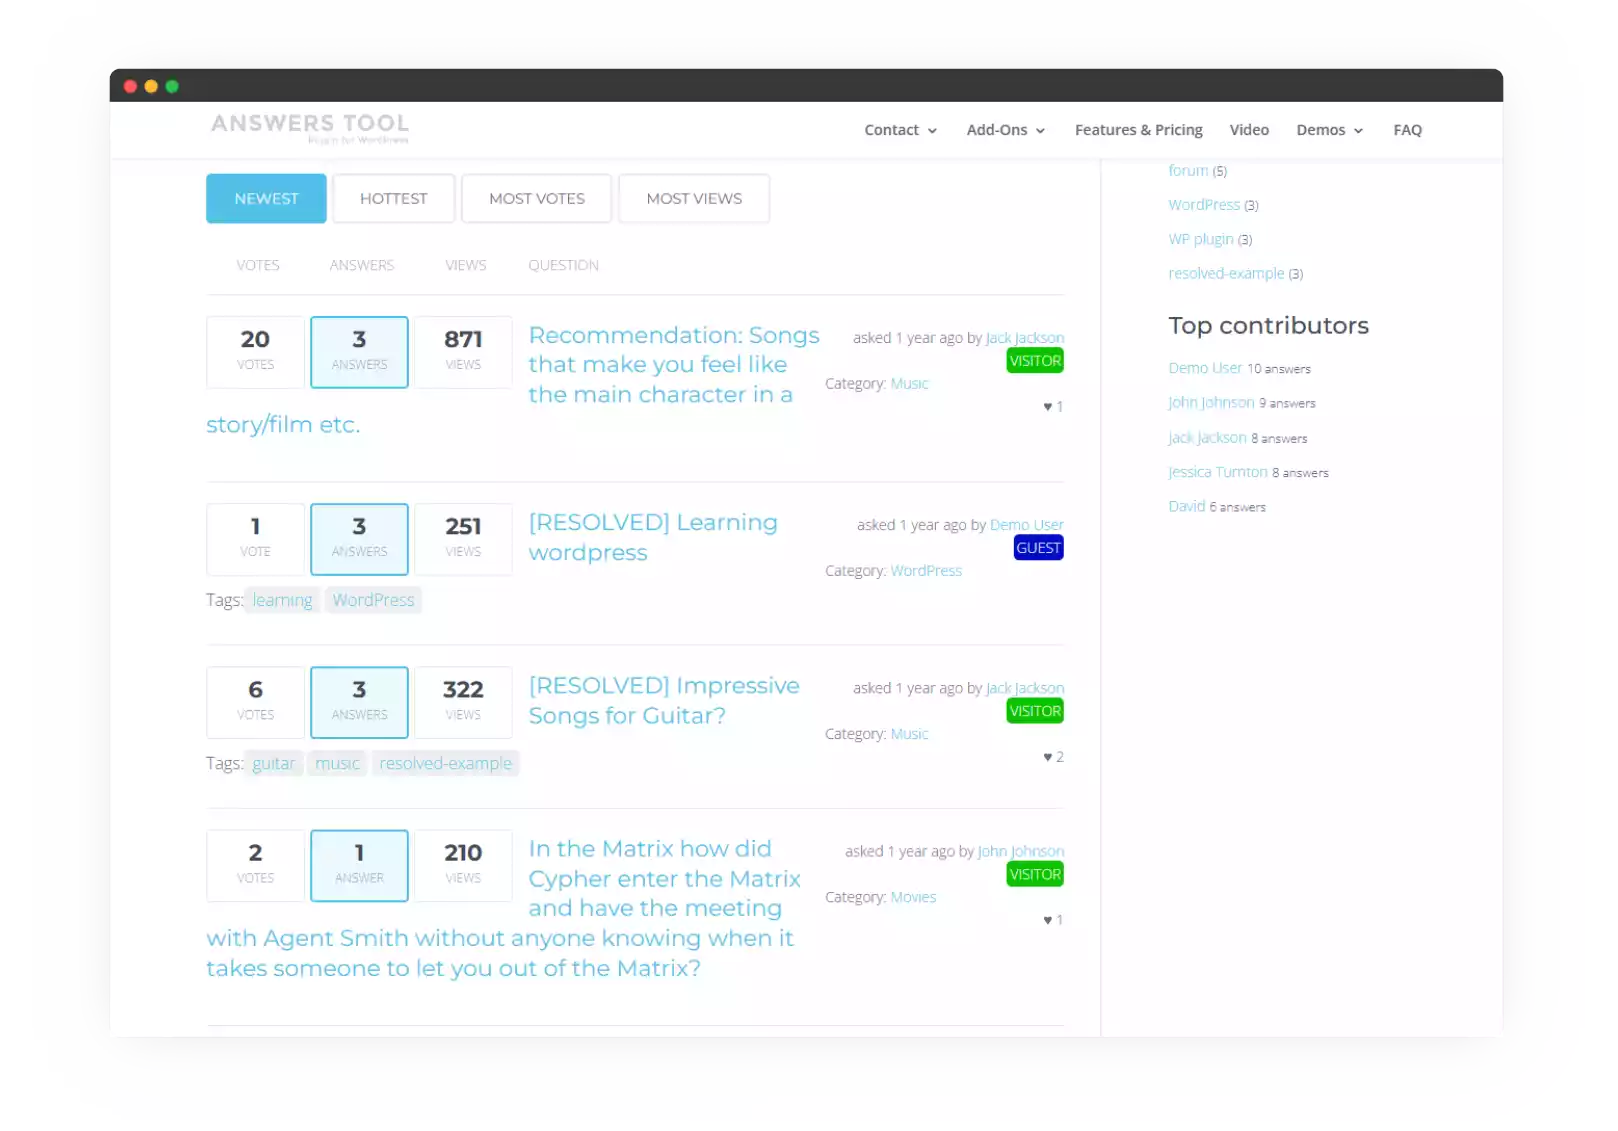1618x1131 pixels.
Task: Open Features & Pricing from the menu
Action: [x=1139, y=129]
